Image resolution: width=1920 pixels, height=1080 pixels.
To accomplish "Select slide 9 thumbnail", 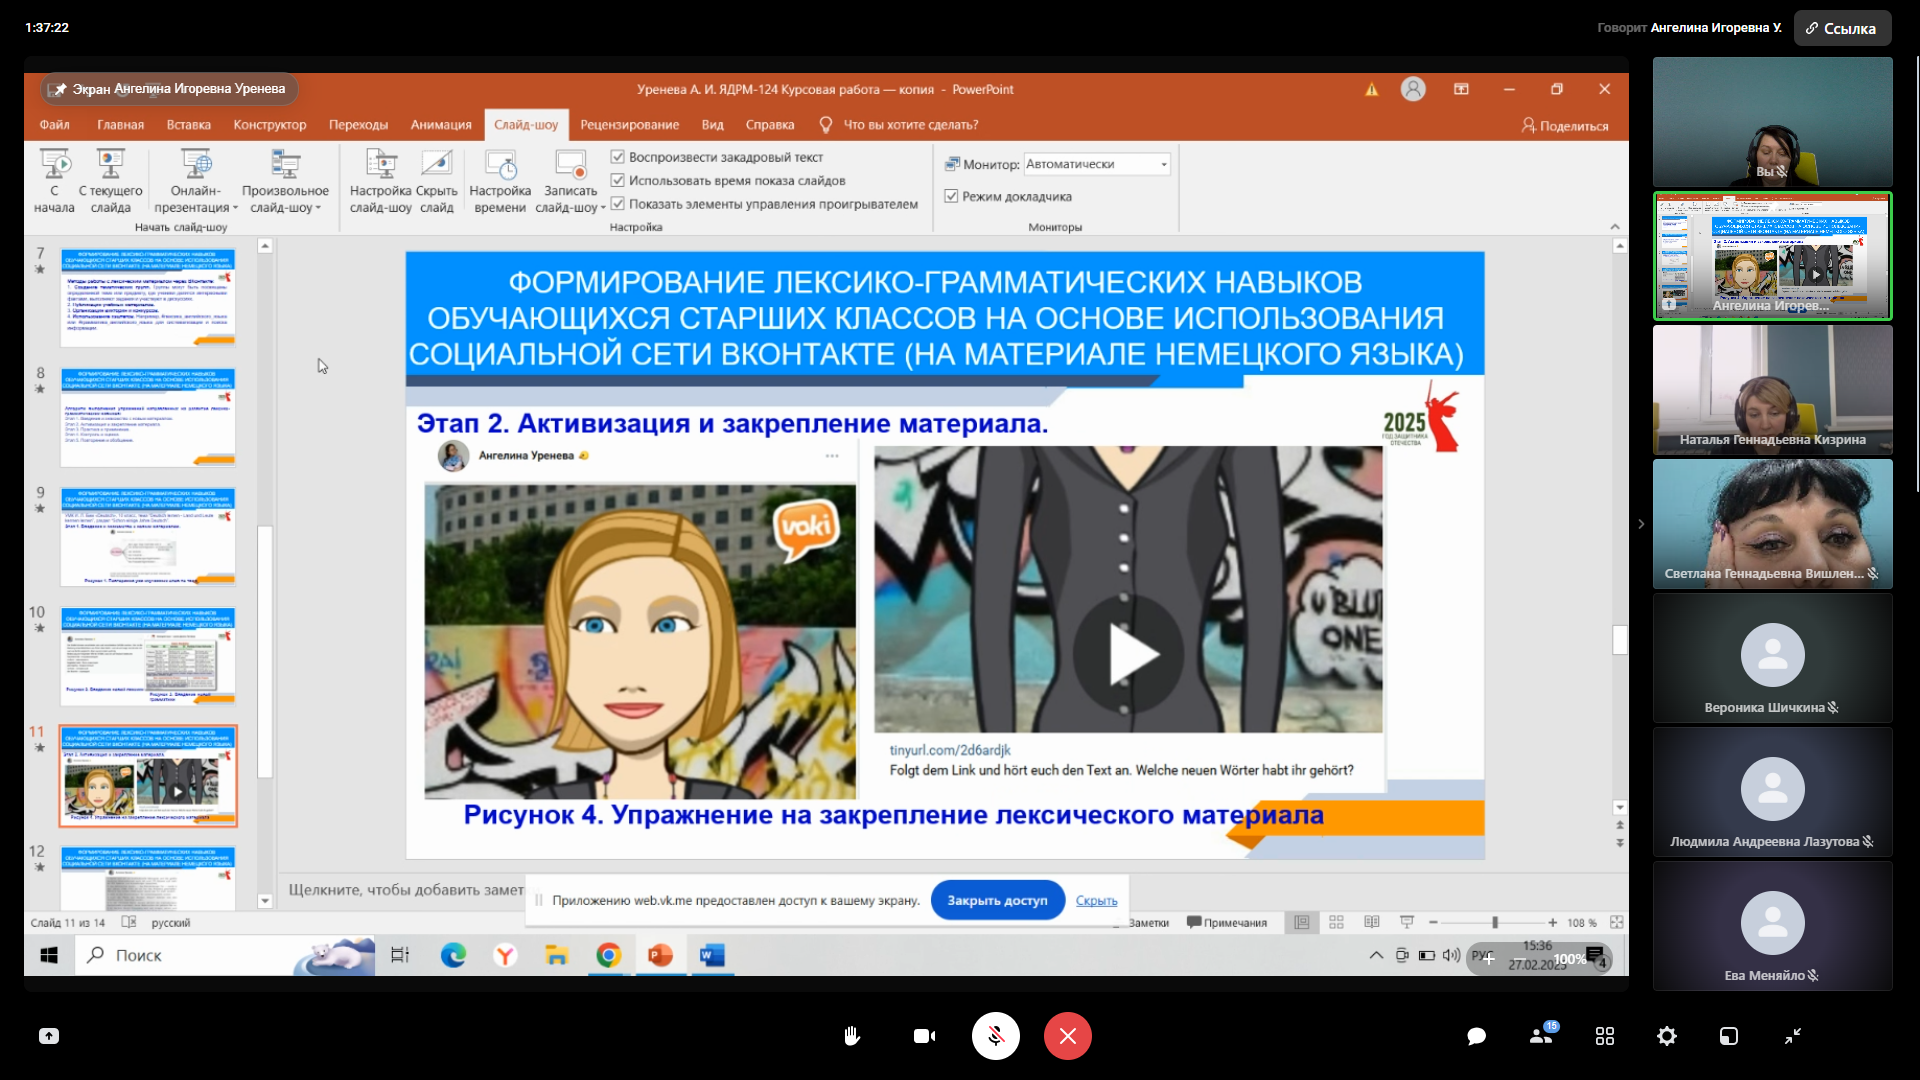I will [x=148, y=536].
